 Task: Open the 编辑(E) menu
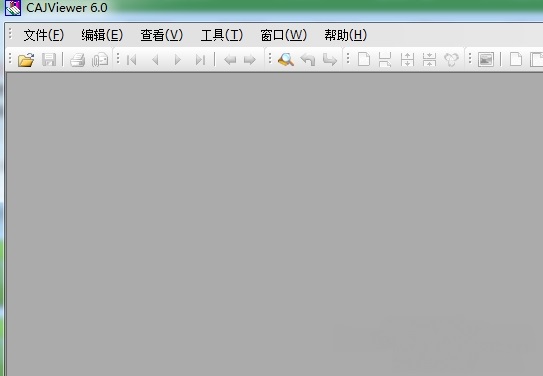102,35
